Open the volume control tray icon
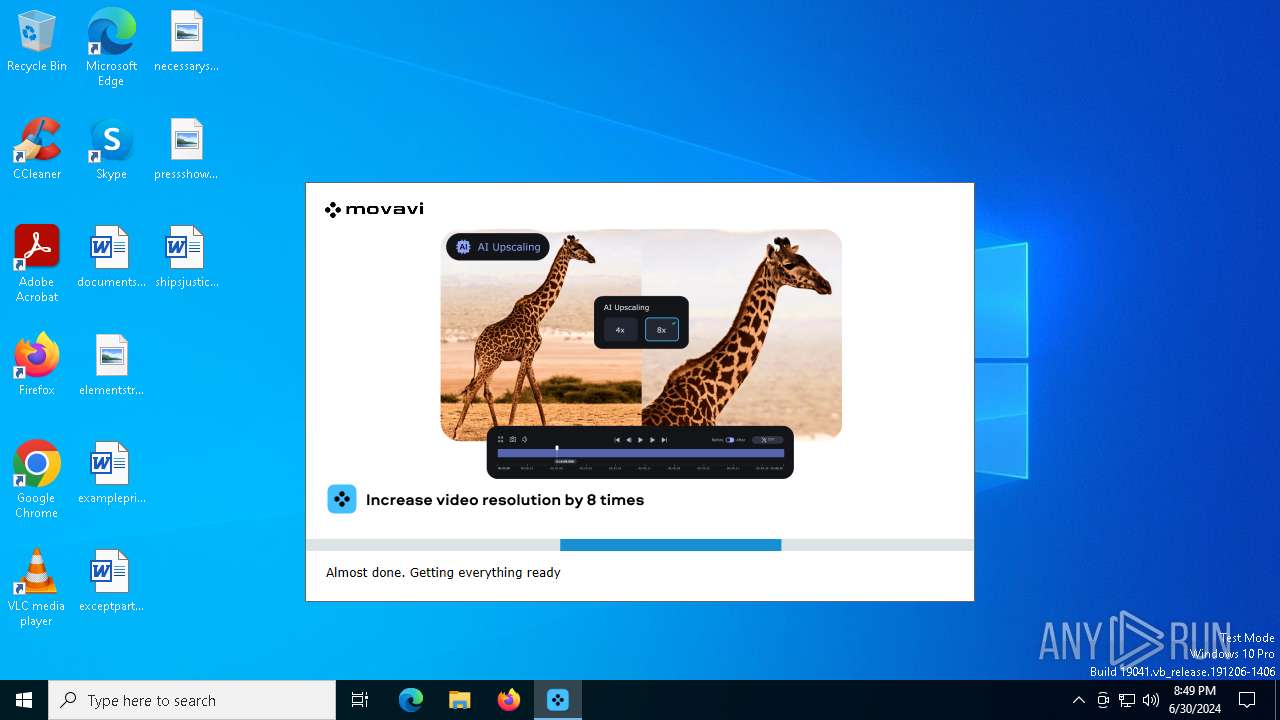 [1151, 700]
